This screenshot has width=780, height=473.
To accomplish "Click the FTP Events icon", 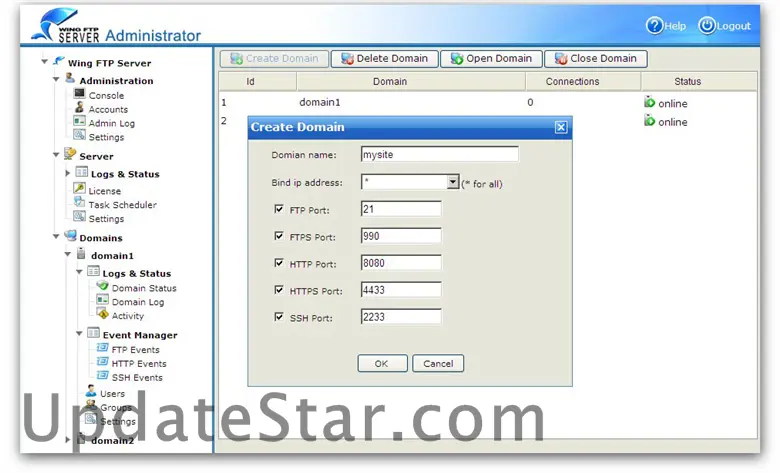I will point(102,348).
